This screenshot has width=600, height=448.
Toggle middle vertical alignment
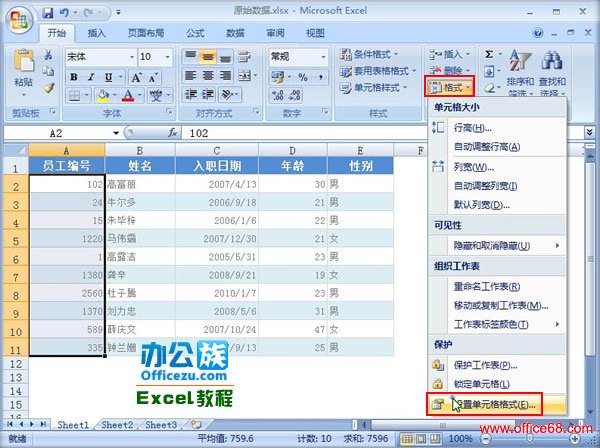point(207,57)
